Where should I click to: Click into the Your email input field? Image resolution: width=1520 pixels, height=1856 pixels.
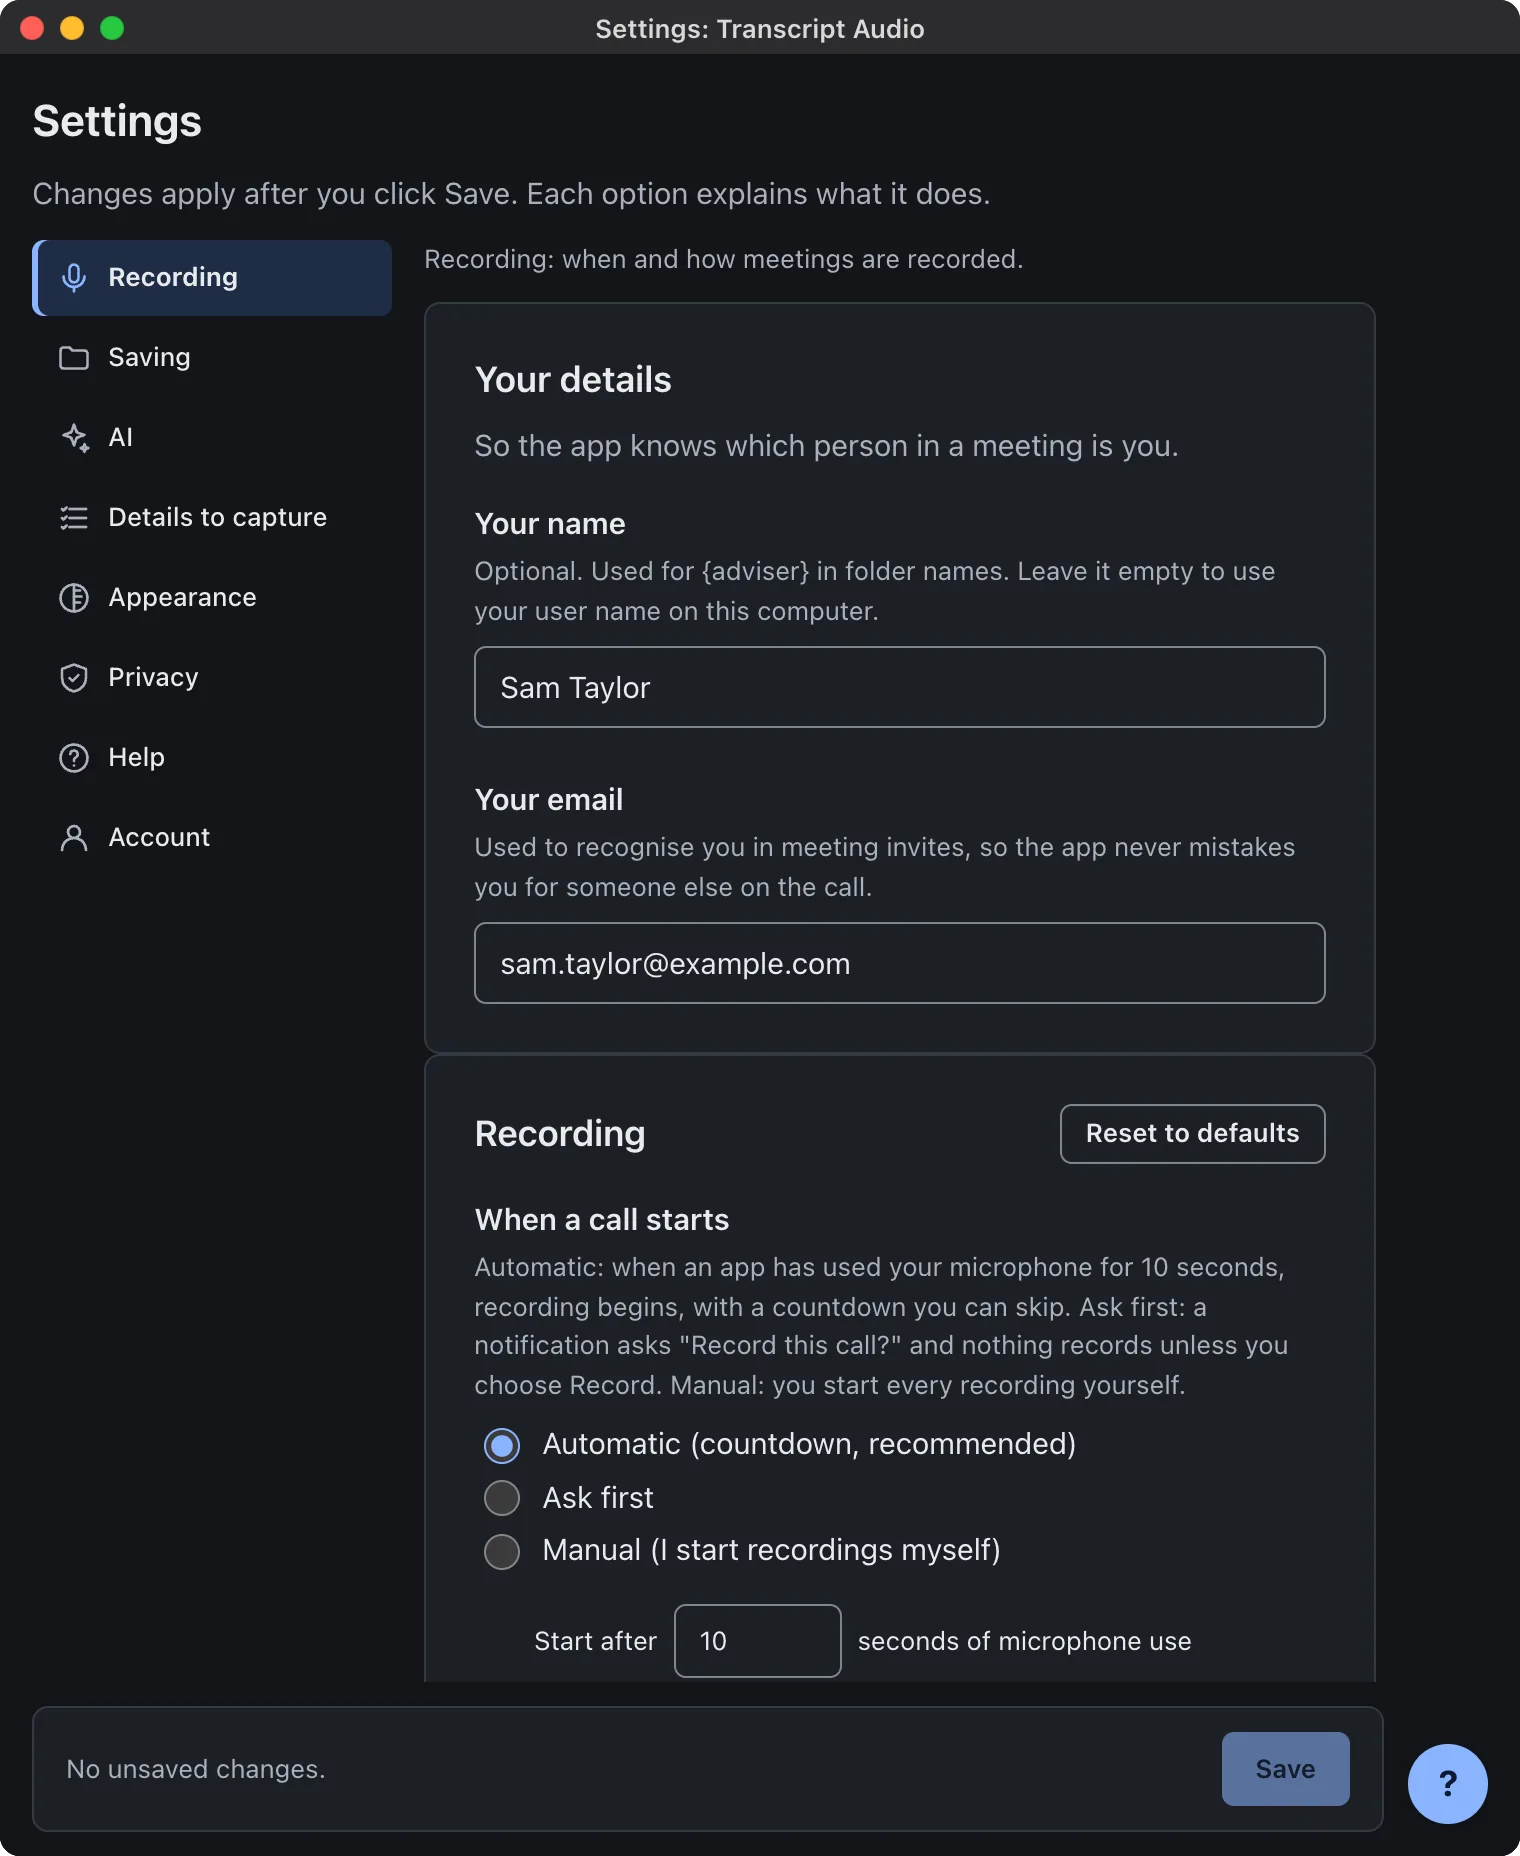click(x=899, y=963)
